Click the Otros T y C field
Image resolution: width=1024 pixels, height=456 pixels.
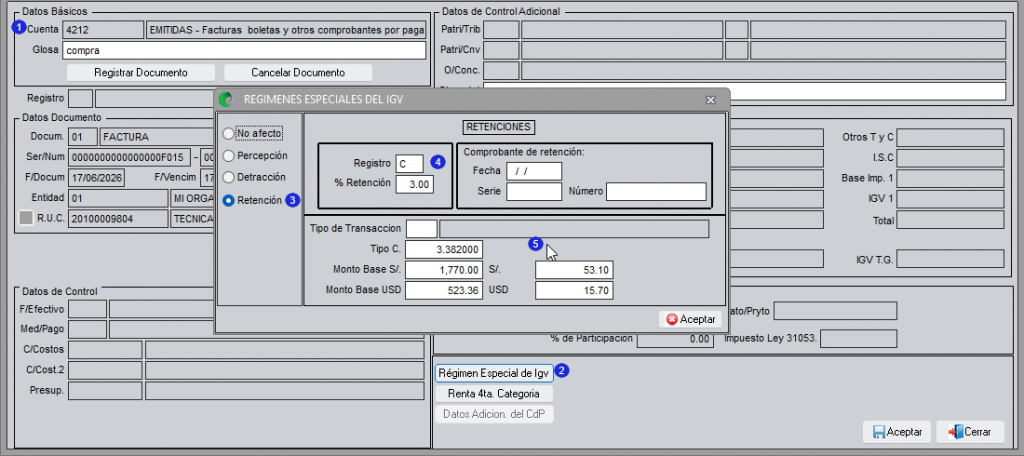point(950,138)
